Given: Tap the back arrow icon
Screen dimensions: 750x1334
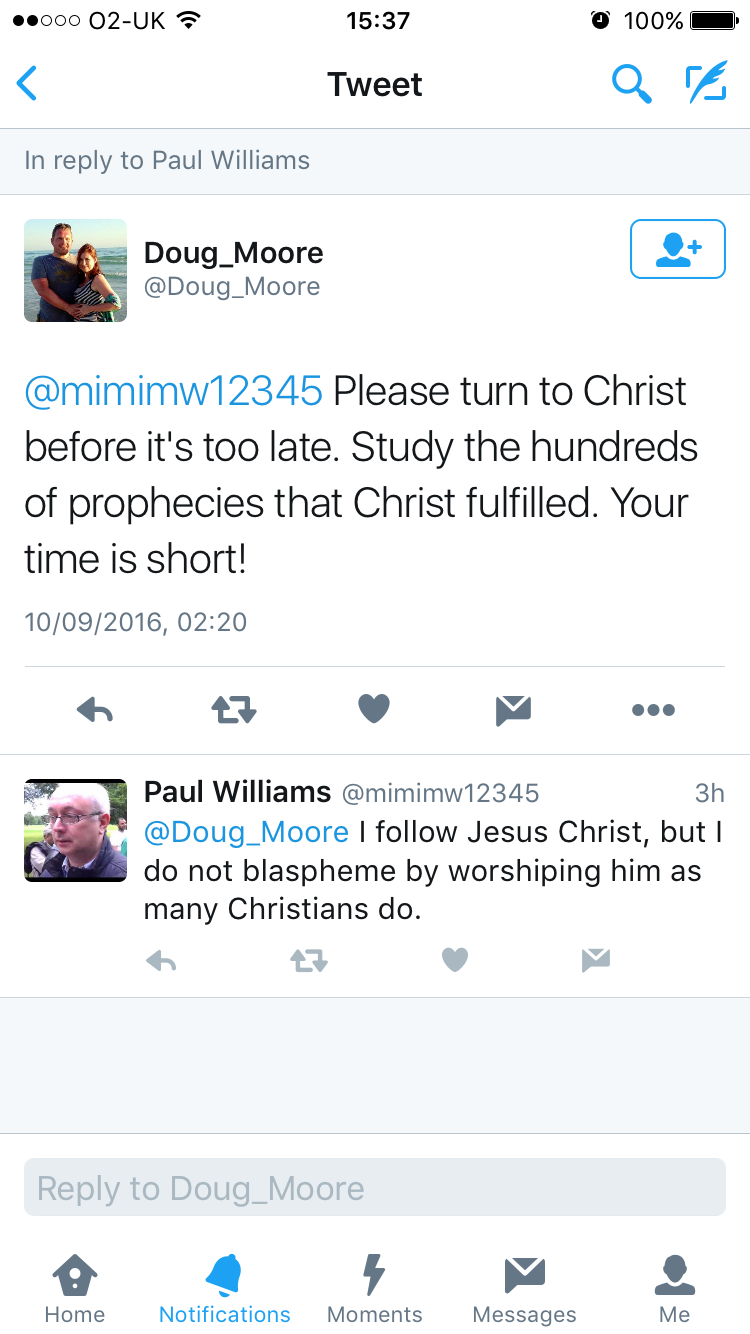Looking at the screenshot, I should coord(28,84).
